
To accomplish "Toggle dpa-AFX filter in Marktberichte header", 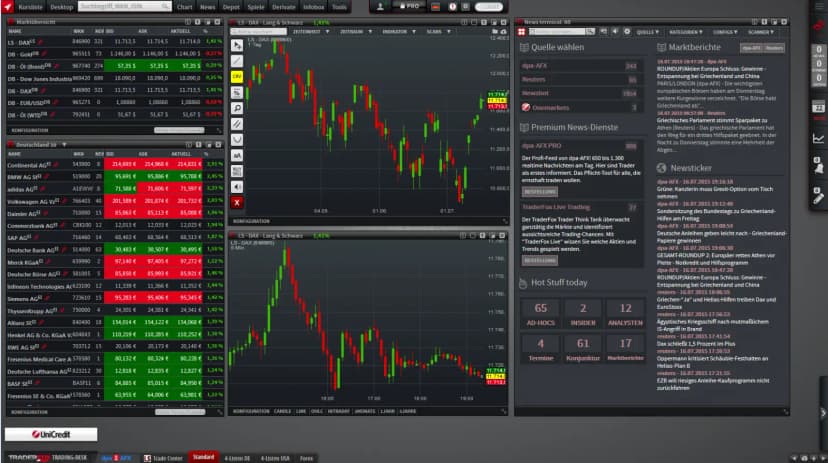I will click(751, 48).
